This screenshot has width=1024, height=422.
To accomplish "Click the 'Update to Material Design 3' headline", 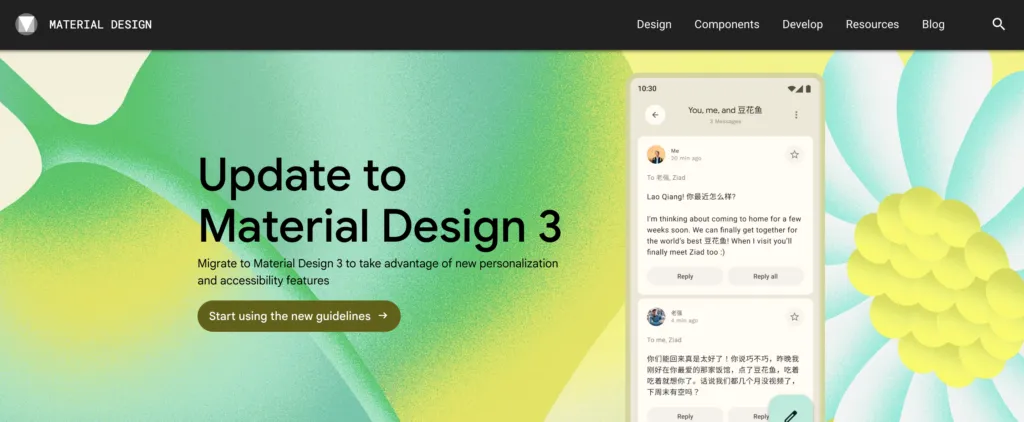I will (379, 201).
